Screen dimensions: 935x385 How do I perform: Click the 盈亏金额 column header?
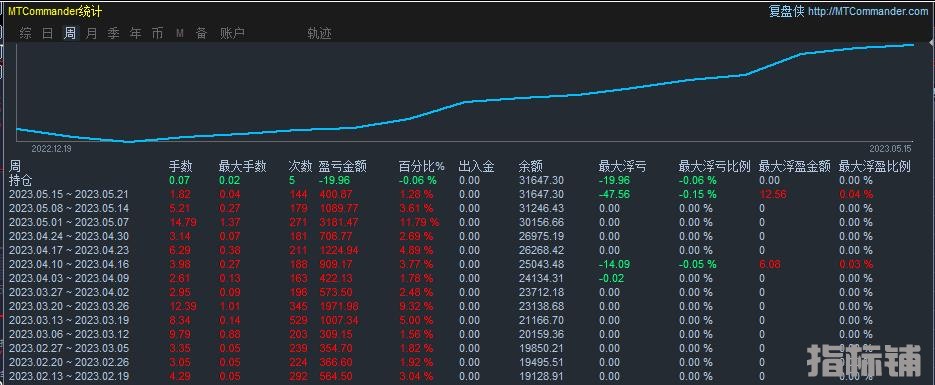342,167
